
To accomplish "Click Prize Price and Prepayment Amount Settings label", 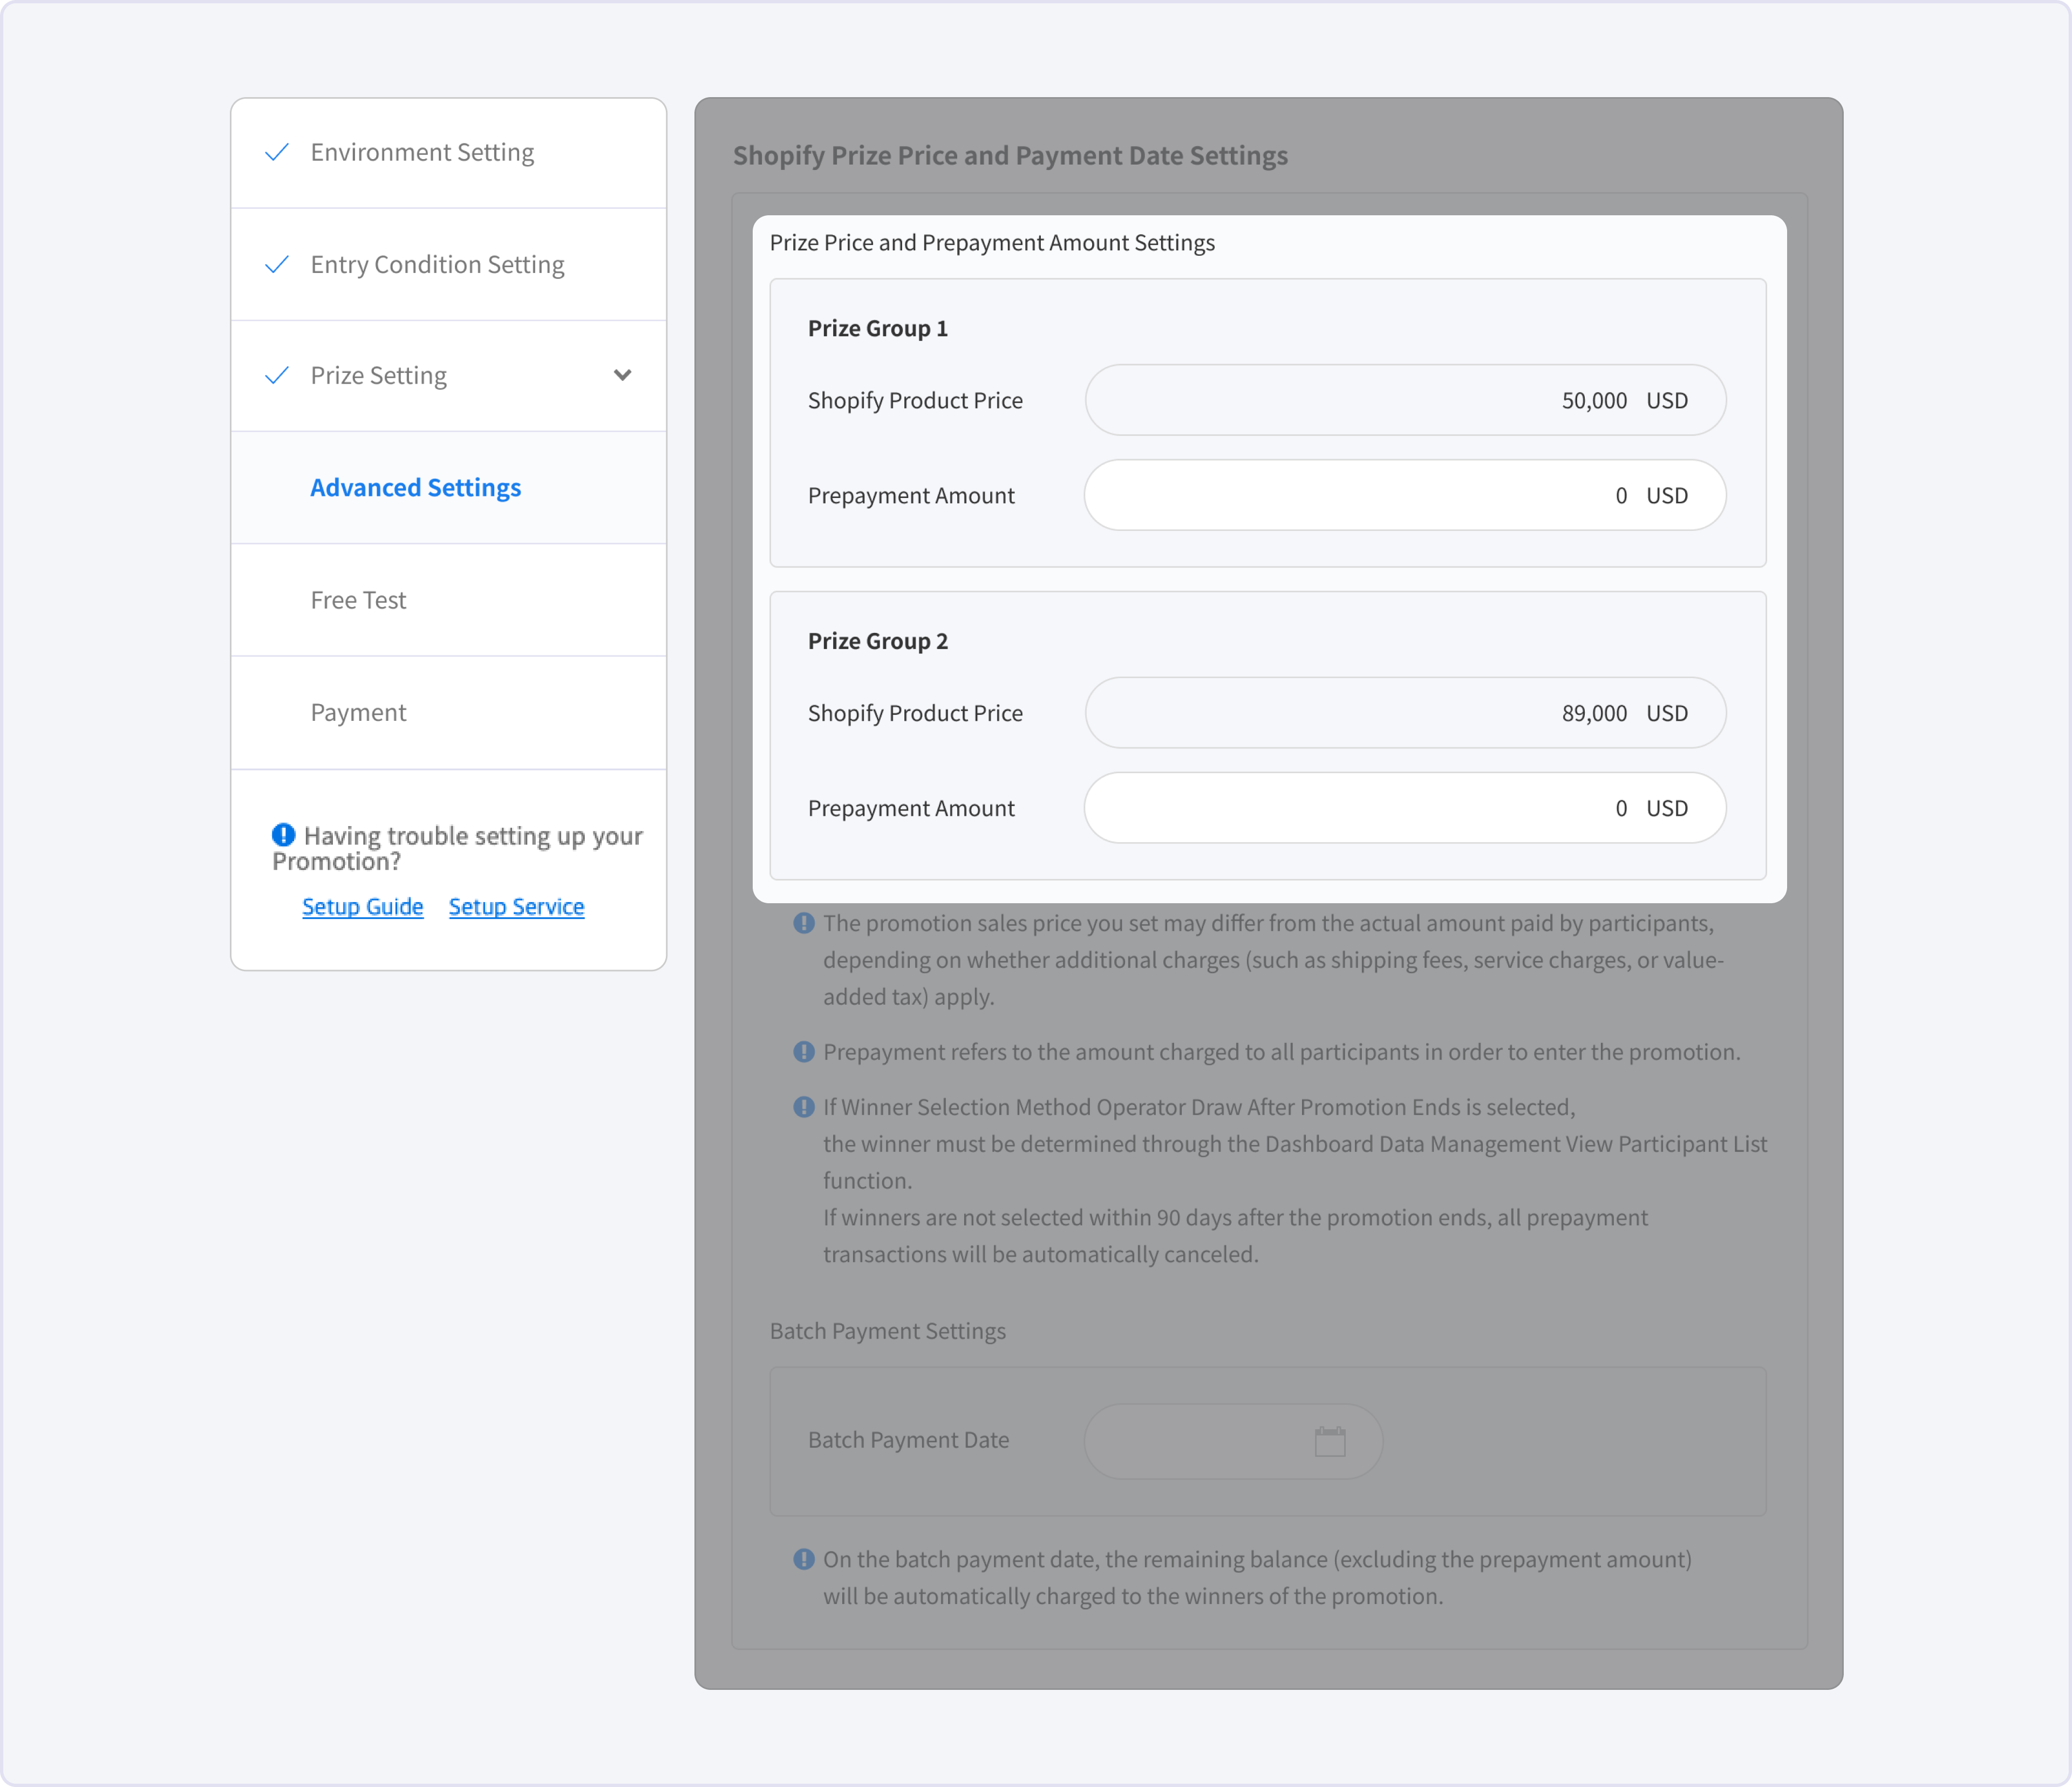I will [992, 243].
